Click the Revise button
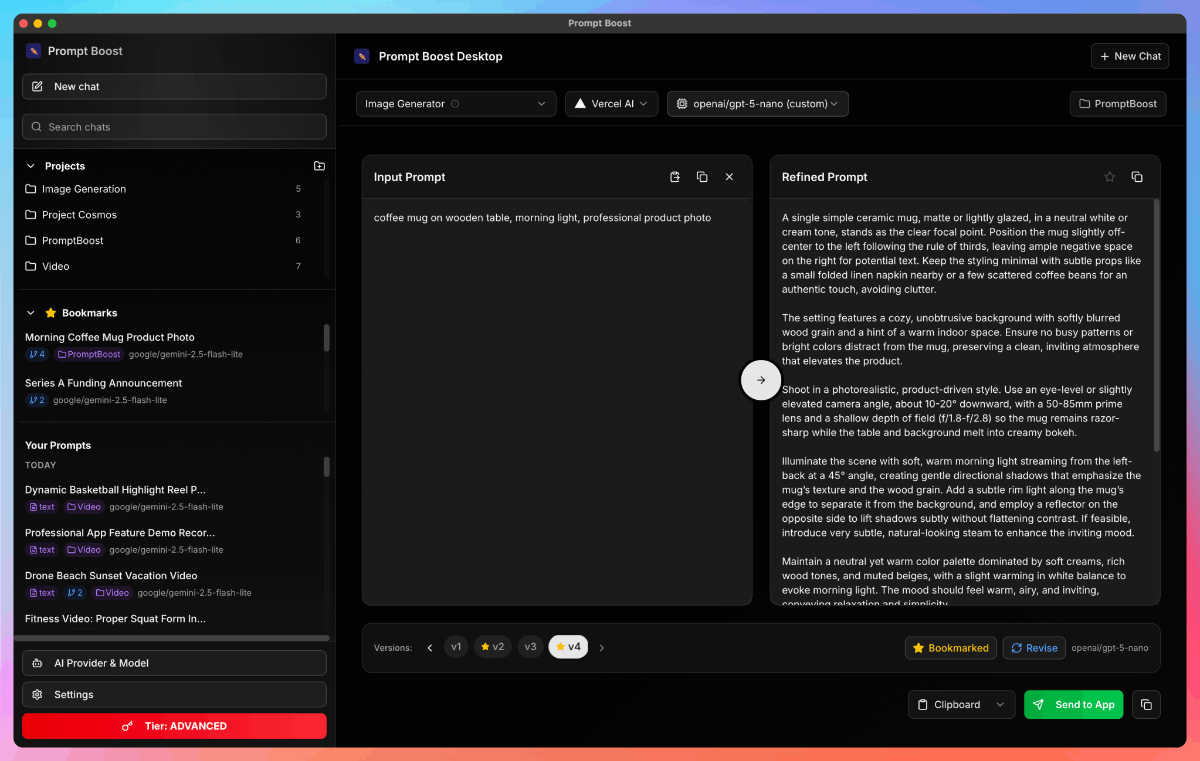Viewport: 1200px width, 761px height. pyautogui.click(x=1034, y=647)
